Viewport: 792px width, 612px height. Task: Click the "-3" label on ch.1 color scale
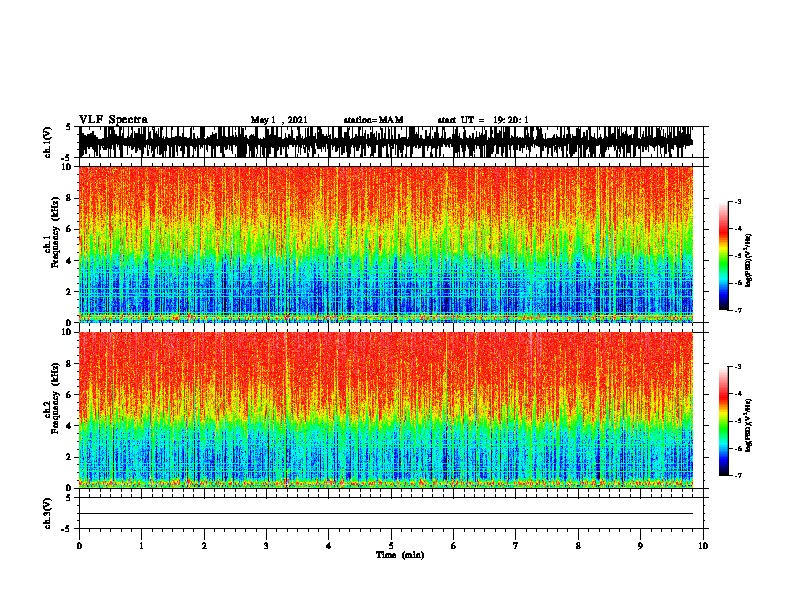pos(738,201)
